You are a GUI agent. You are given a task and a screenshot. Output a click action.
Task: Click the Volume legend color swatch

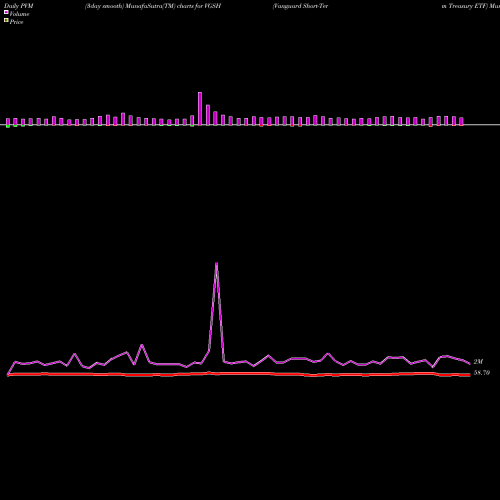6,12
